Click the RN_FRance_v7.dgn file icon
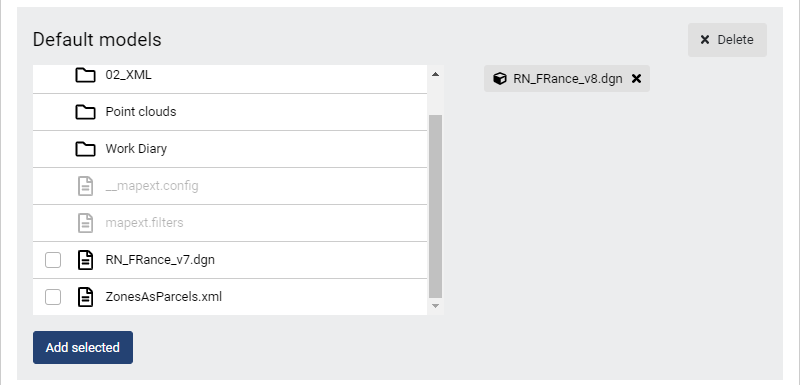 pyautogui.click(x=85, y=260)
